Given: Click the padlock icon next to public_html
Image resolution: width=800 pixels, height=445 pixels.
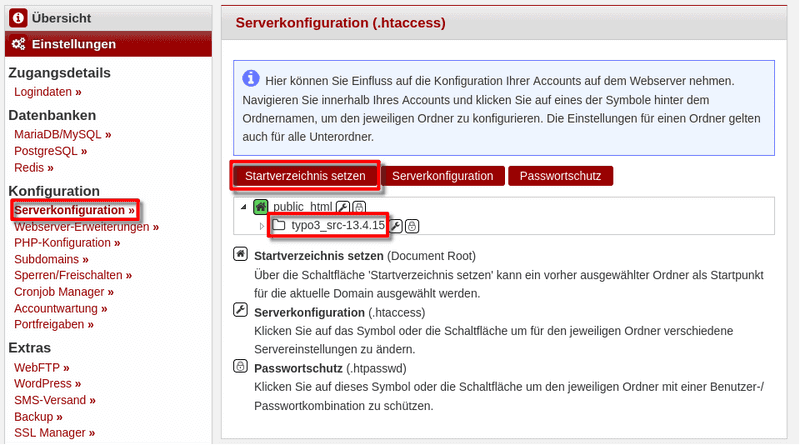Looking at the screenshot, I should [359, 206].
